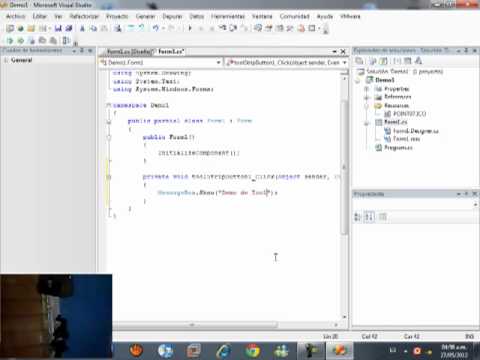This screenshot has width=480, height=360.
Task: Switch to Form1.cs [Diseño] tab
Action: click(130, 52)
